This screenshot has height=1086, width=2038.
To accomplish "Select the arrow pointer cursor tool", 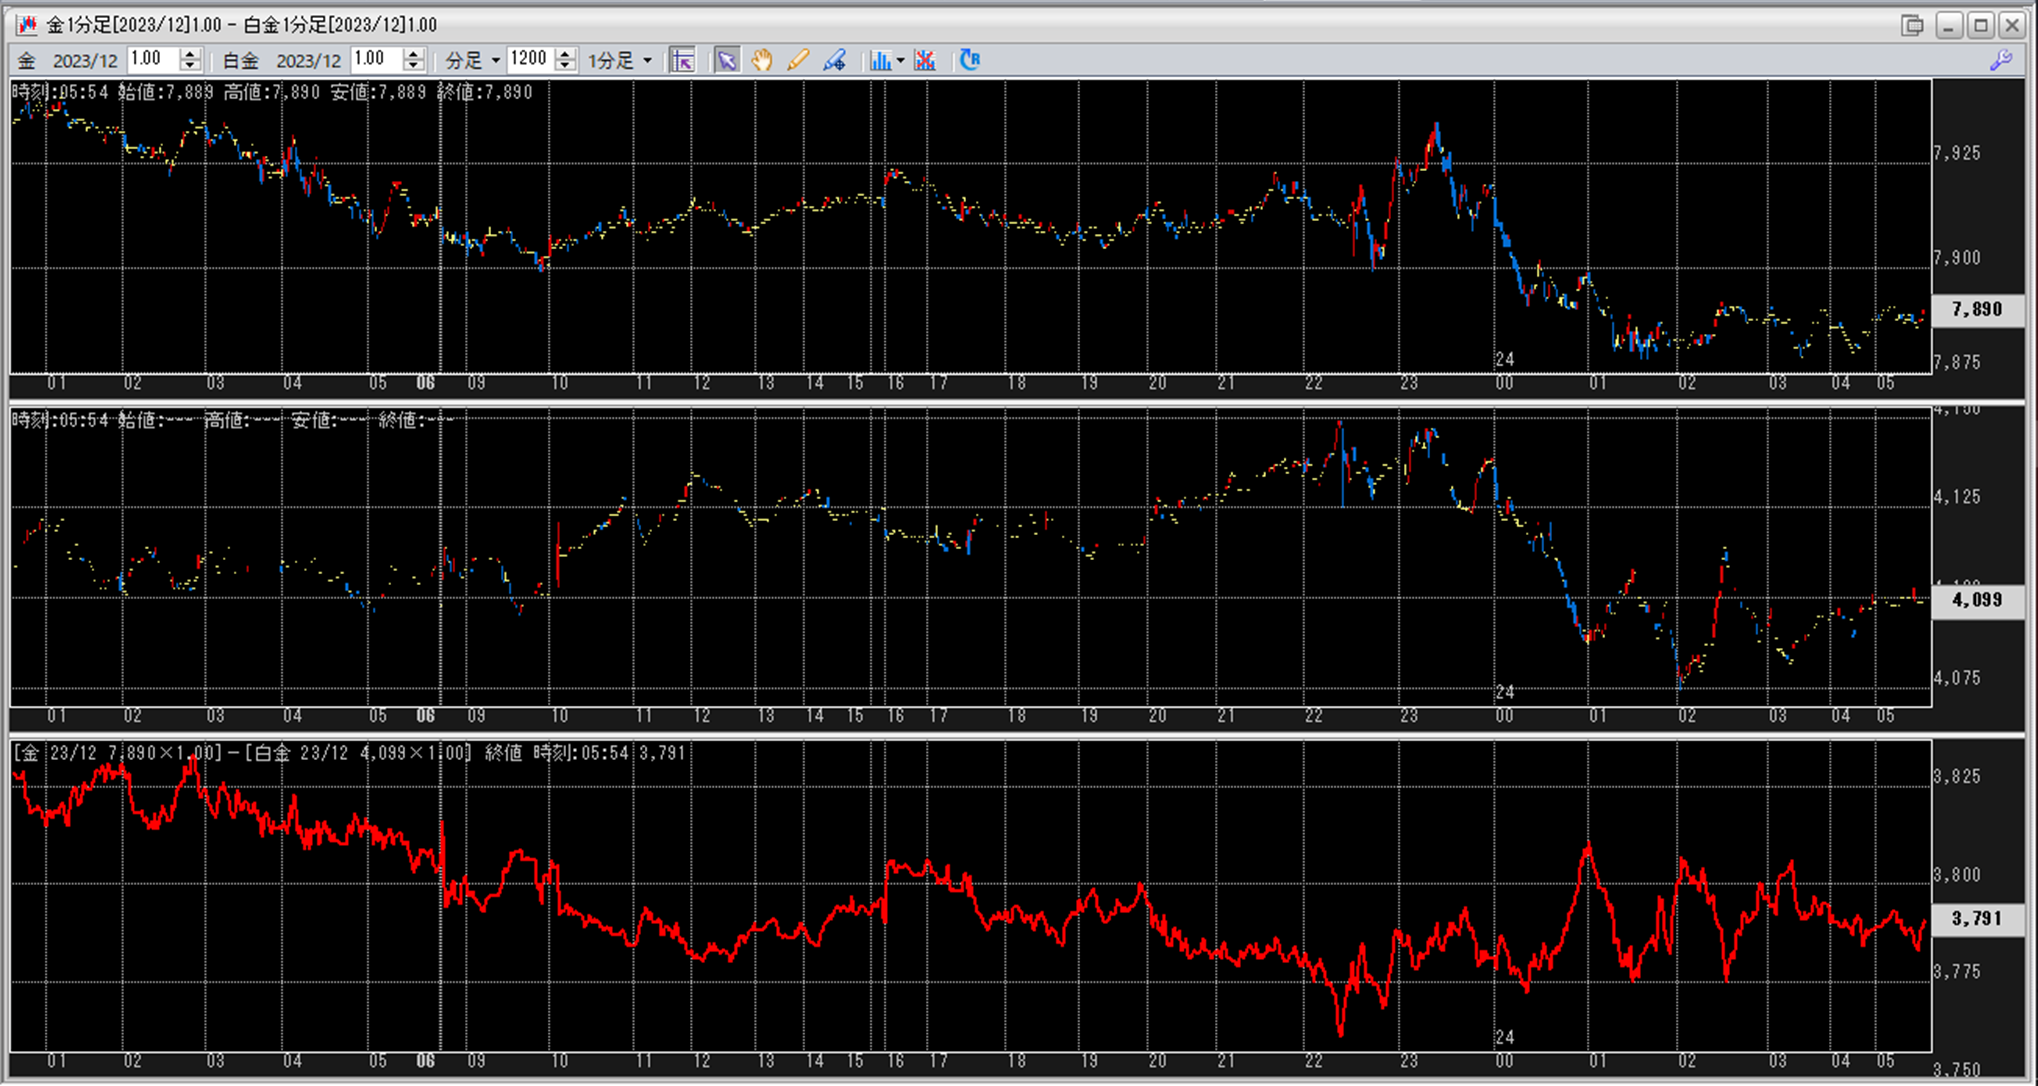I will click(727, 60).
